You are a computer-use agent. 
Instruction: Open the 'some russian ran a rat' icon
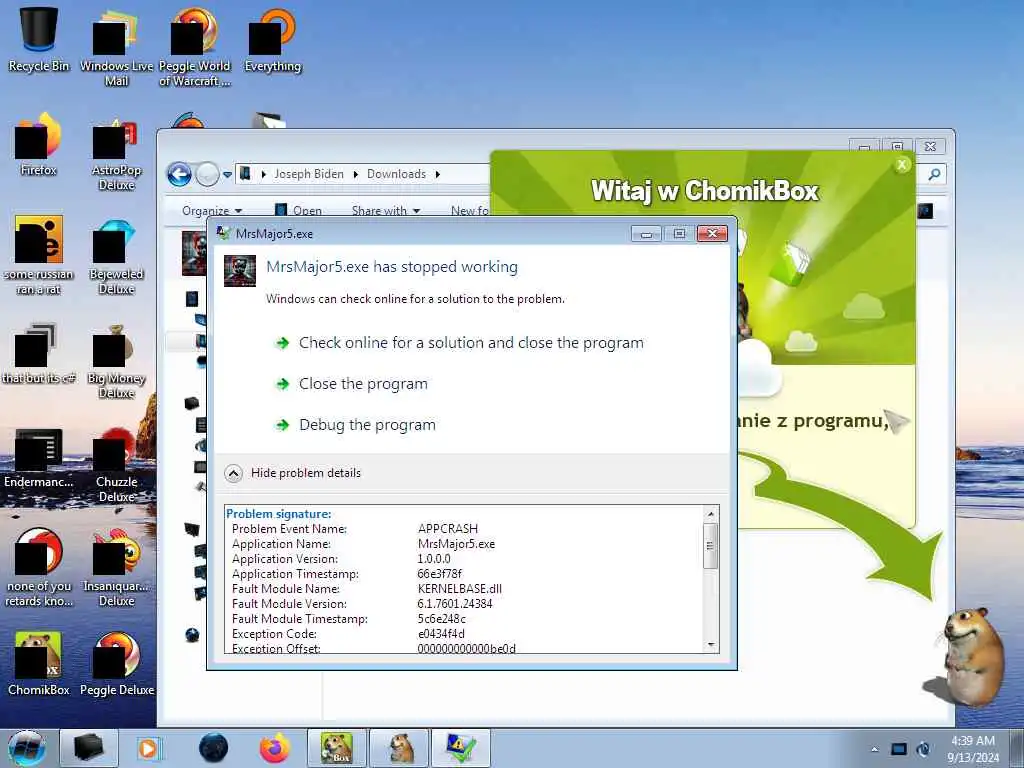39,255
